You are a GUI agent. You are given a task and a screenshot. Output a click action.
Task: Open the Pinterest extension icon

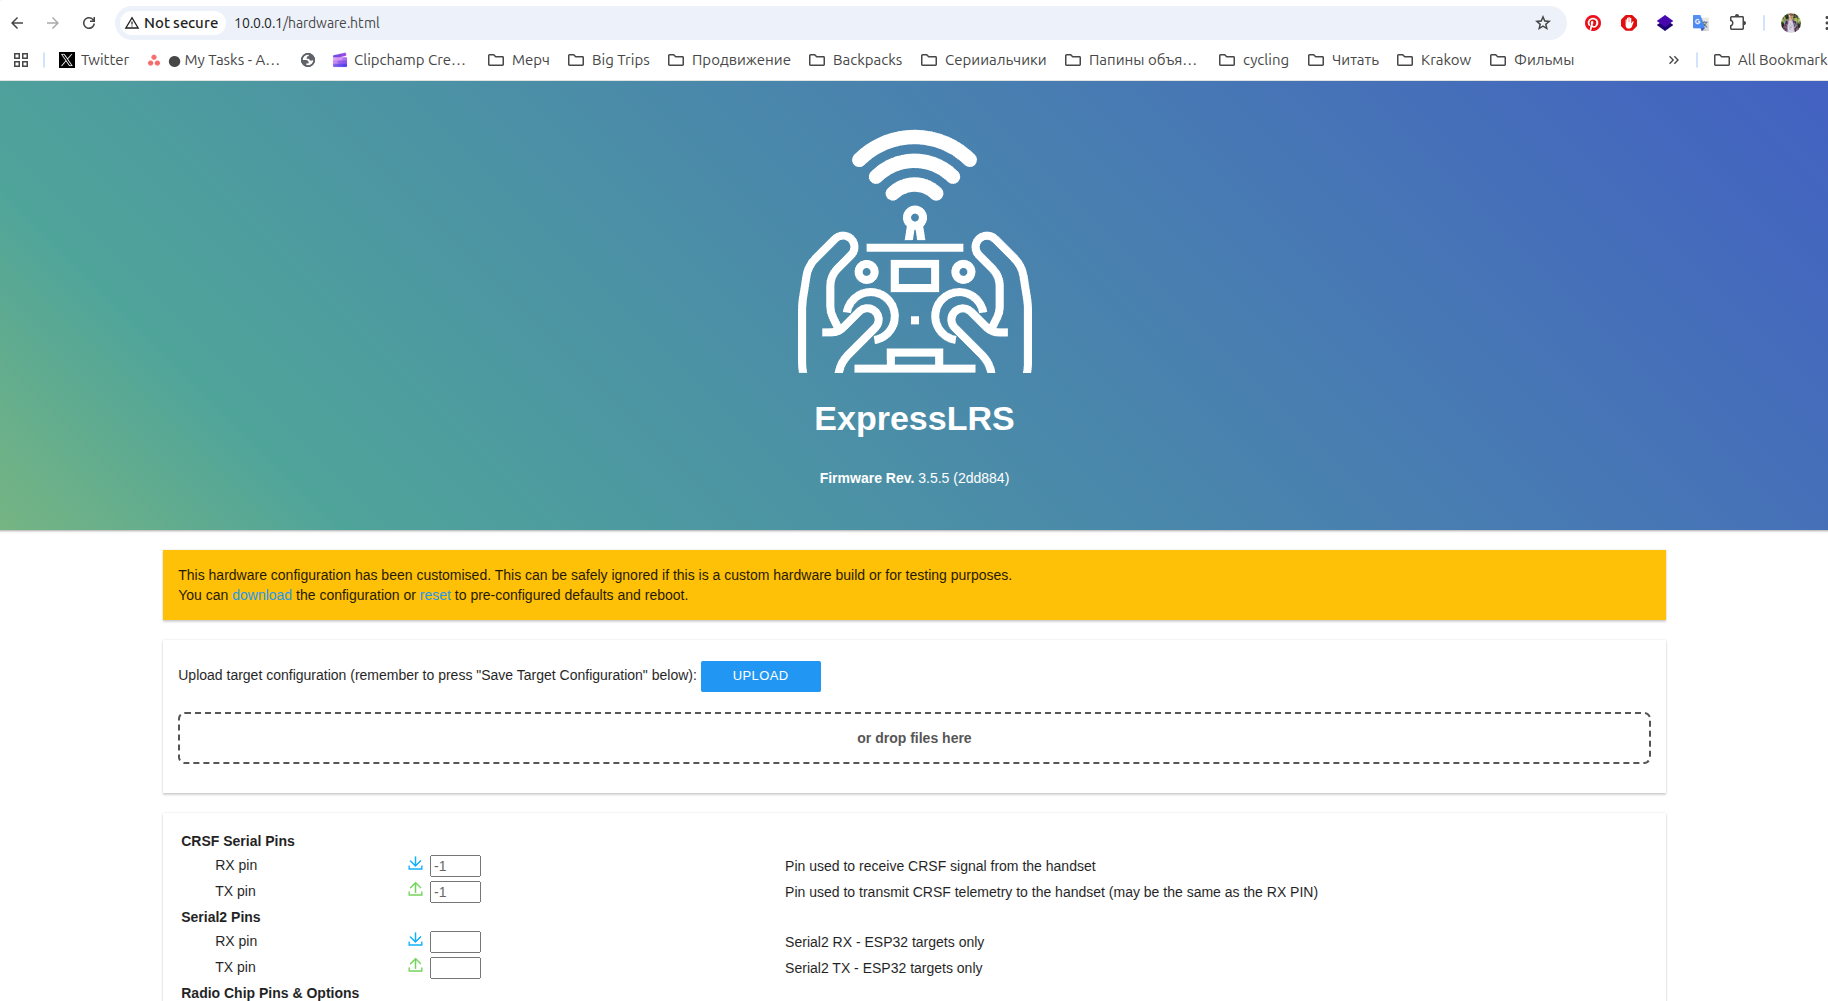click(x=1593, y=23)
